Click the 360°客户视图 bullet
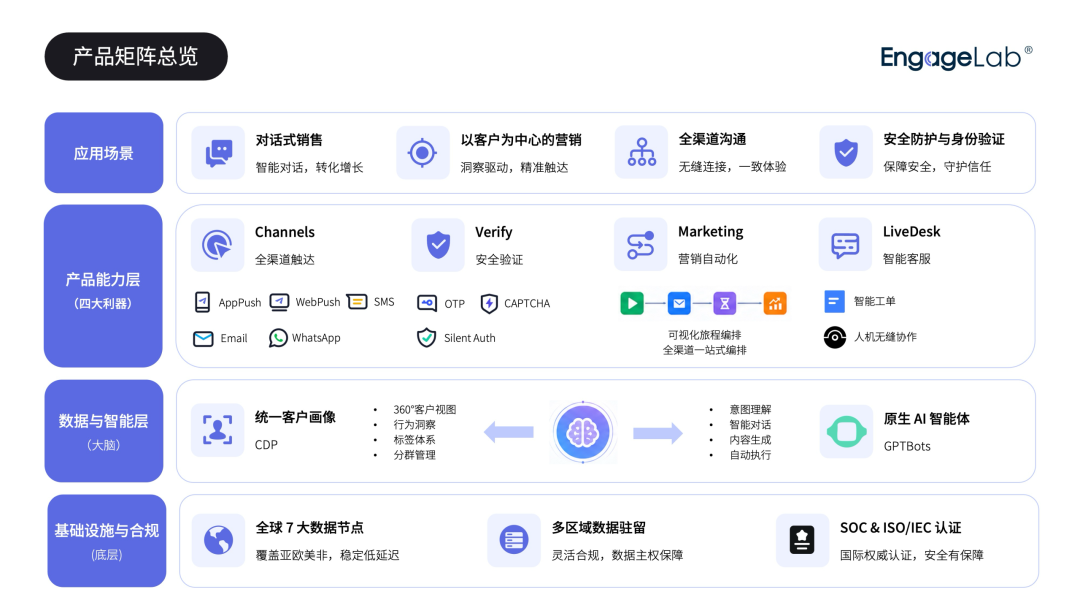This screenshot has height=608, width=1080. 425,410
